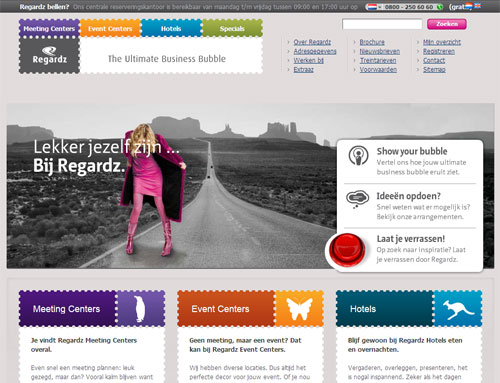The height and width of the screenshot is (383, 500).
Task: Click the kangaroo icon on Hotels banner
Action: pos(458,309)
